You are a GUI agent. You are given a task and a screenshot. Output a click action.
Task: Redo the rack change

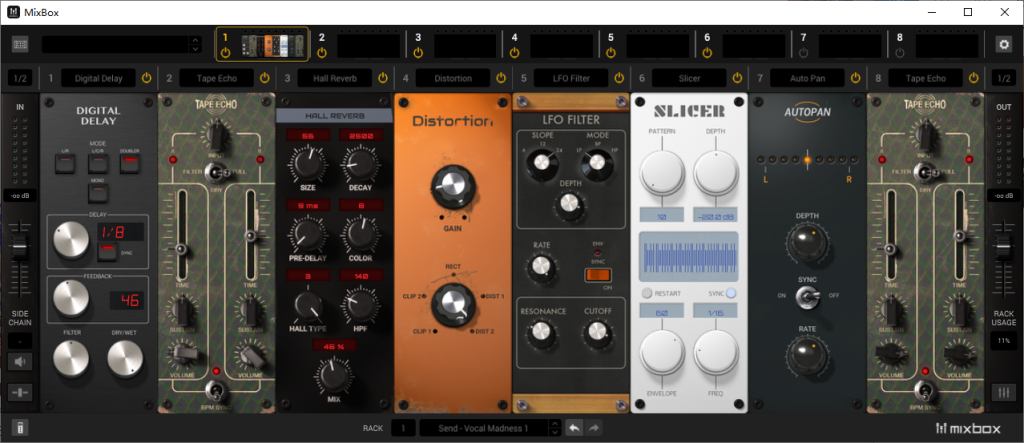(594, 428)
